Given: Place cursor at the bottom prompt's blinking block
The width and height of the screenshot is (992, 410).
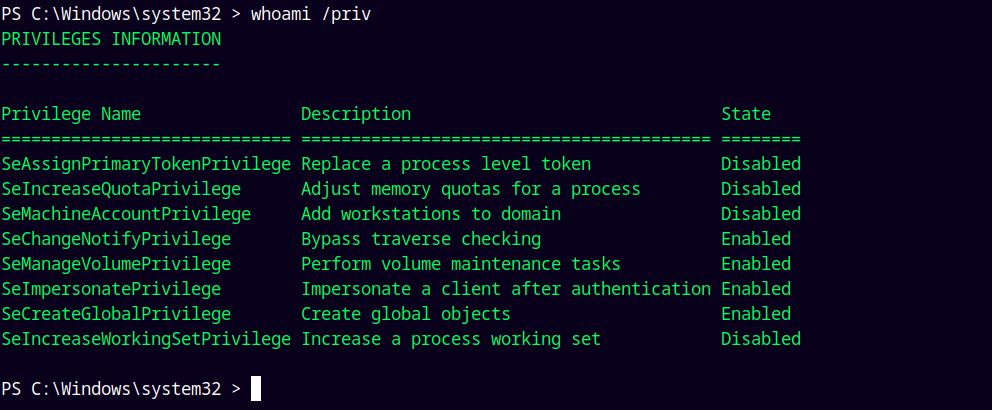Looking at the screenshot, I should 256,388.
